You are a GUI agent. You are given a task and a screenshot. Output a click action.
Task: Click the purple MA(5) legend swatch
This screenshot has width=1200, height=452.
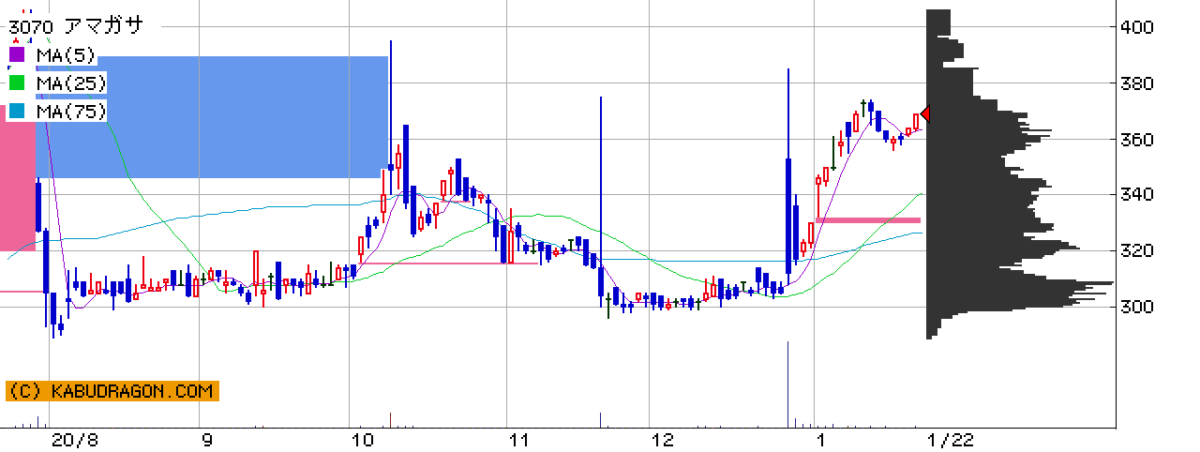(17, 54)
